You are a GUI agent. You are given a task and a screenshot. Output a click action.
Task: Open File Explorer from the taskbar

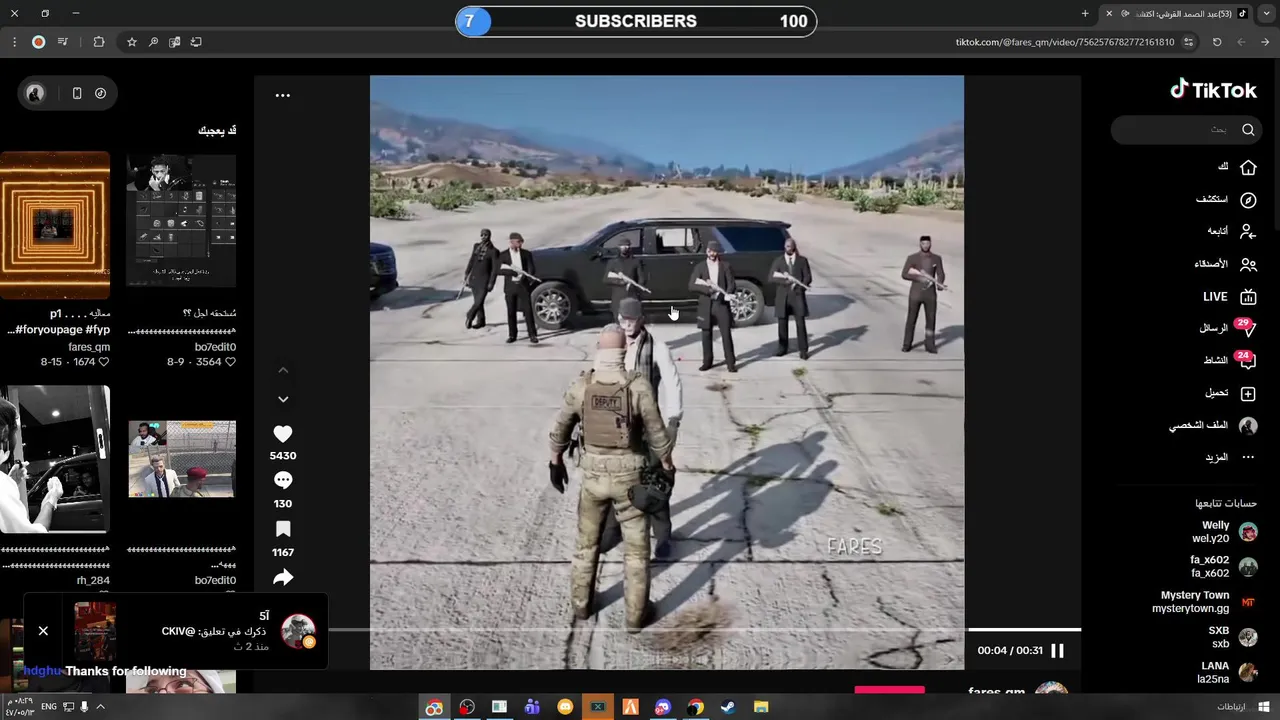761,707
